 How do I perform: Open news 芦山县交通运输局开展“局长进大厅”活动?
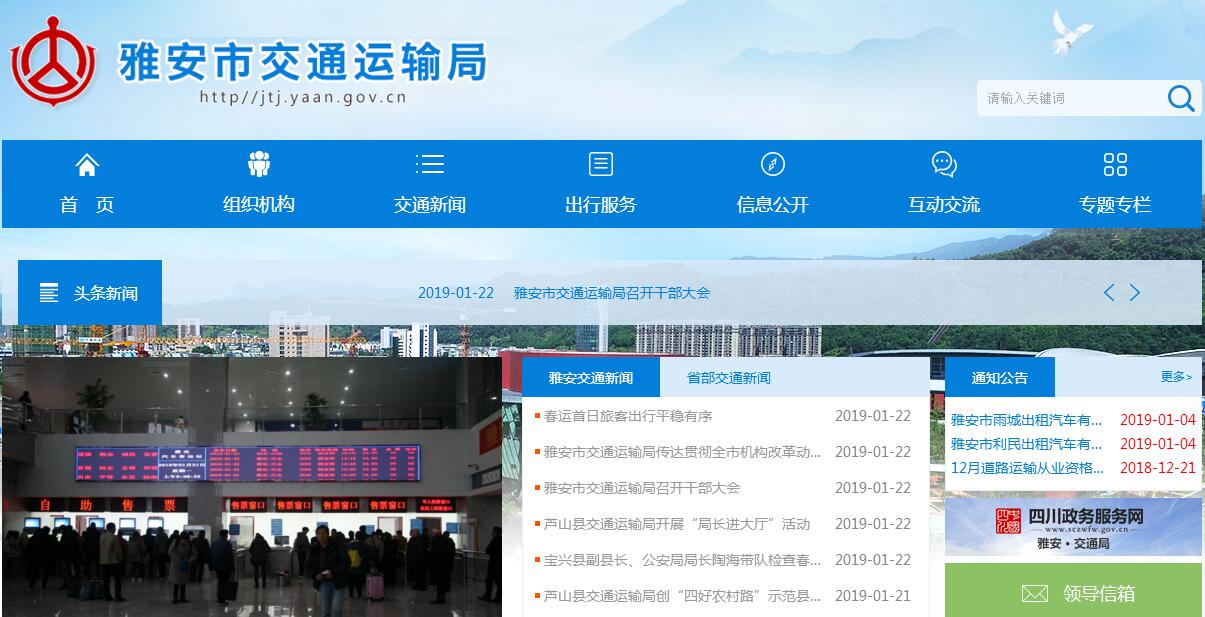coord(677,524)
